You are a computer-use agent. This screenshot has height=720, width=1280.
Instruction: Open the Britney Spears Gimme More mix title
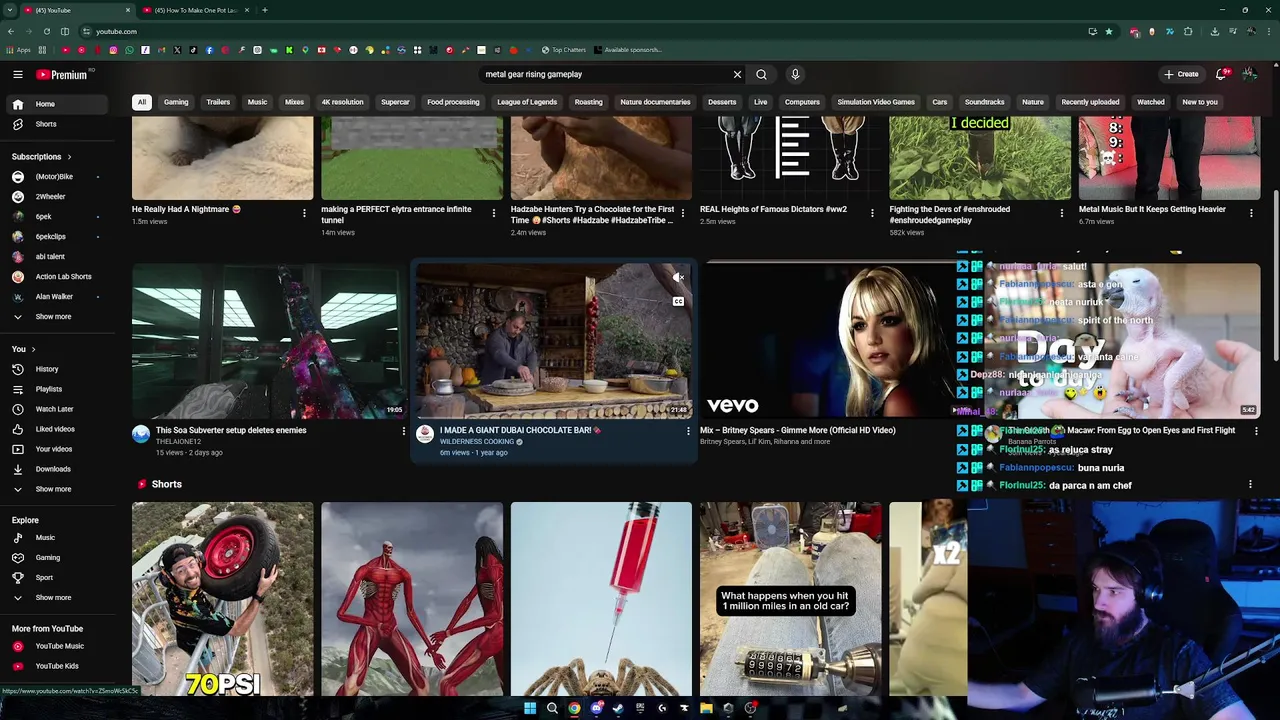[x=798, y=430]
